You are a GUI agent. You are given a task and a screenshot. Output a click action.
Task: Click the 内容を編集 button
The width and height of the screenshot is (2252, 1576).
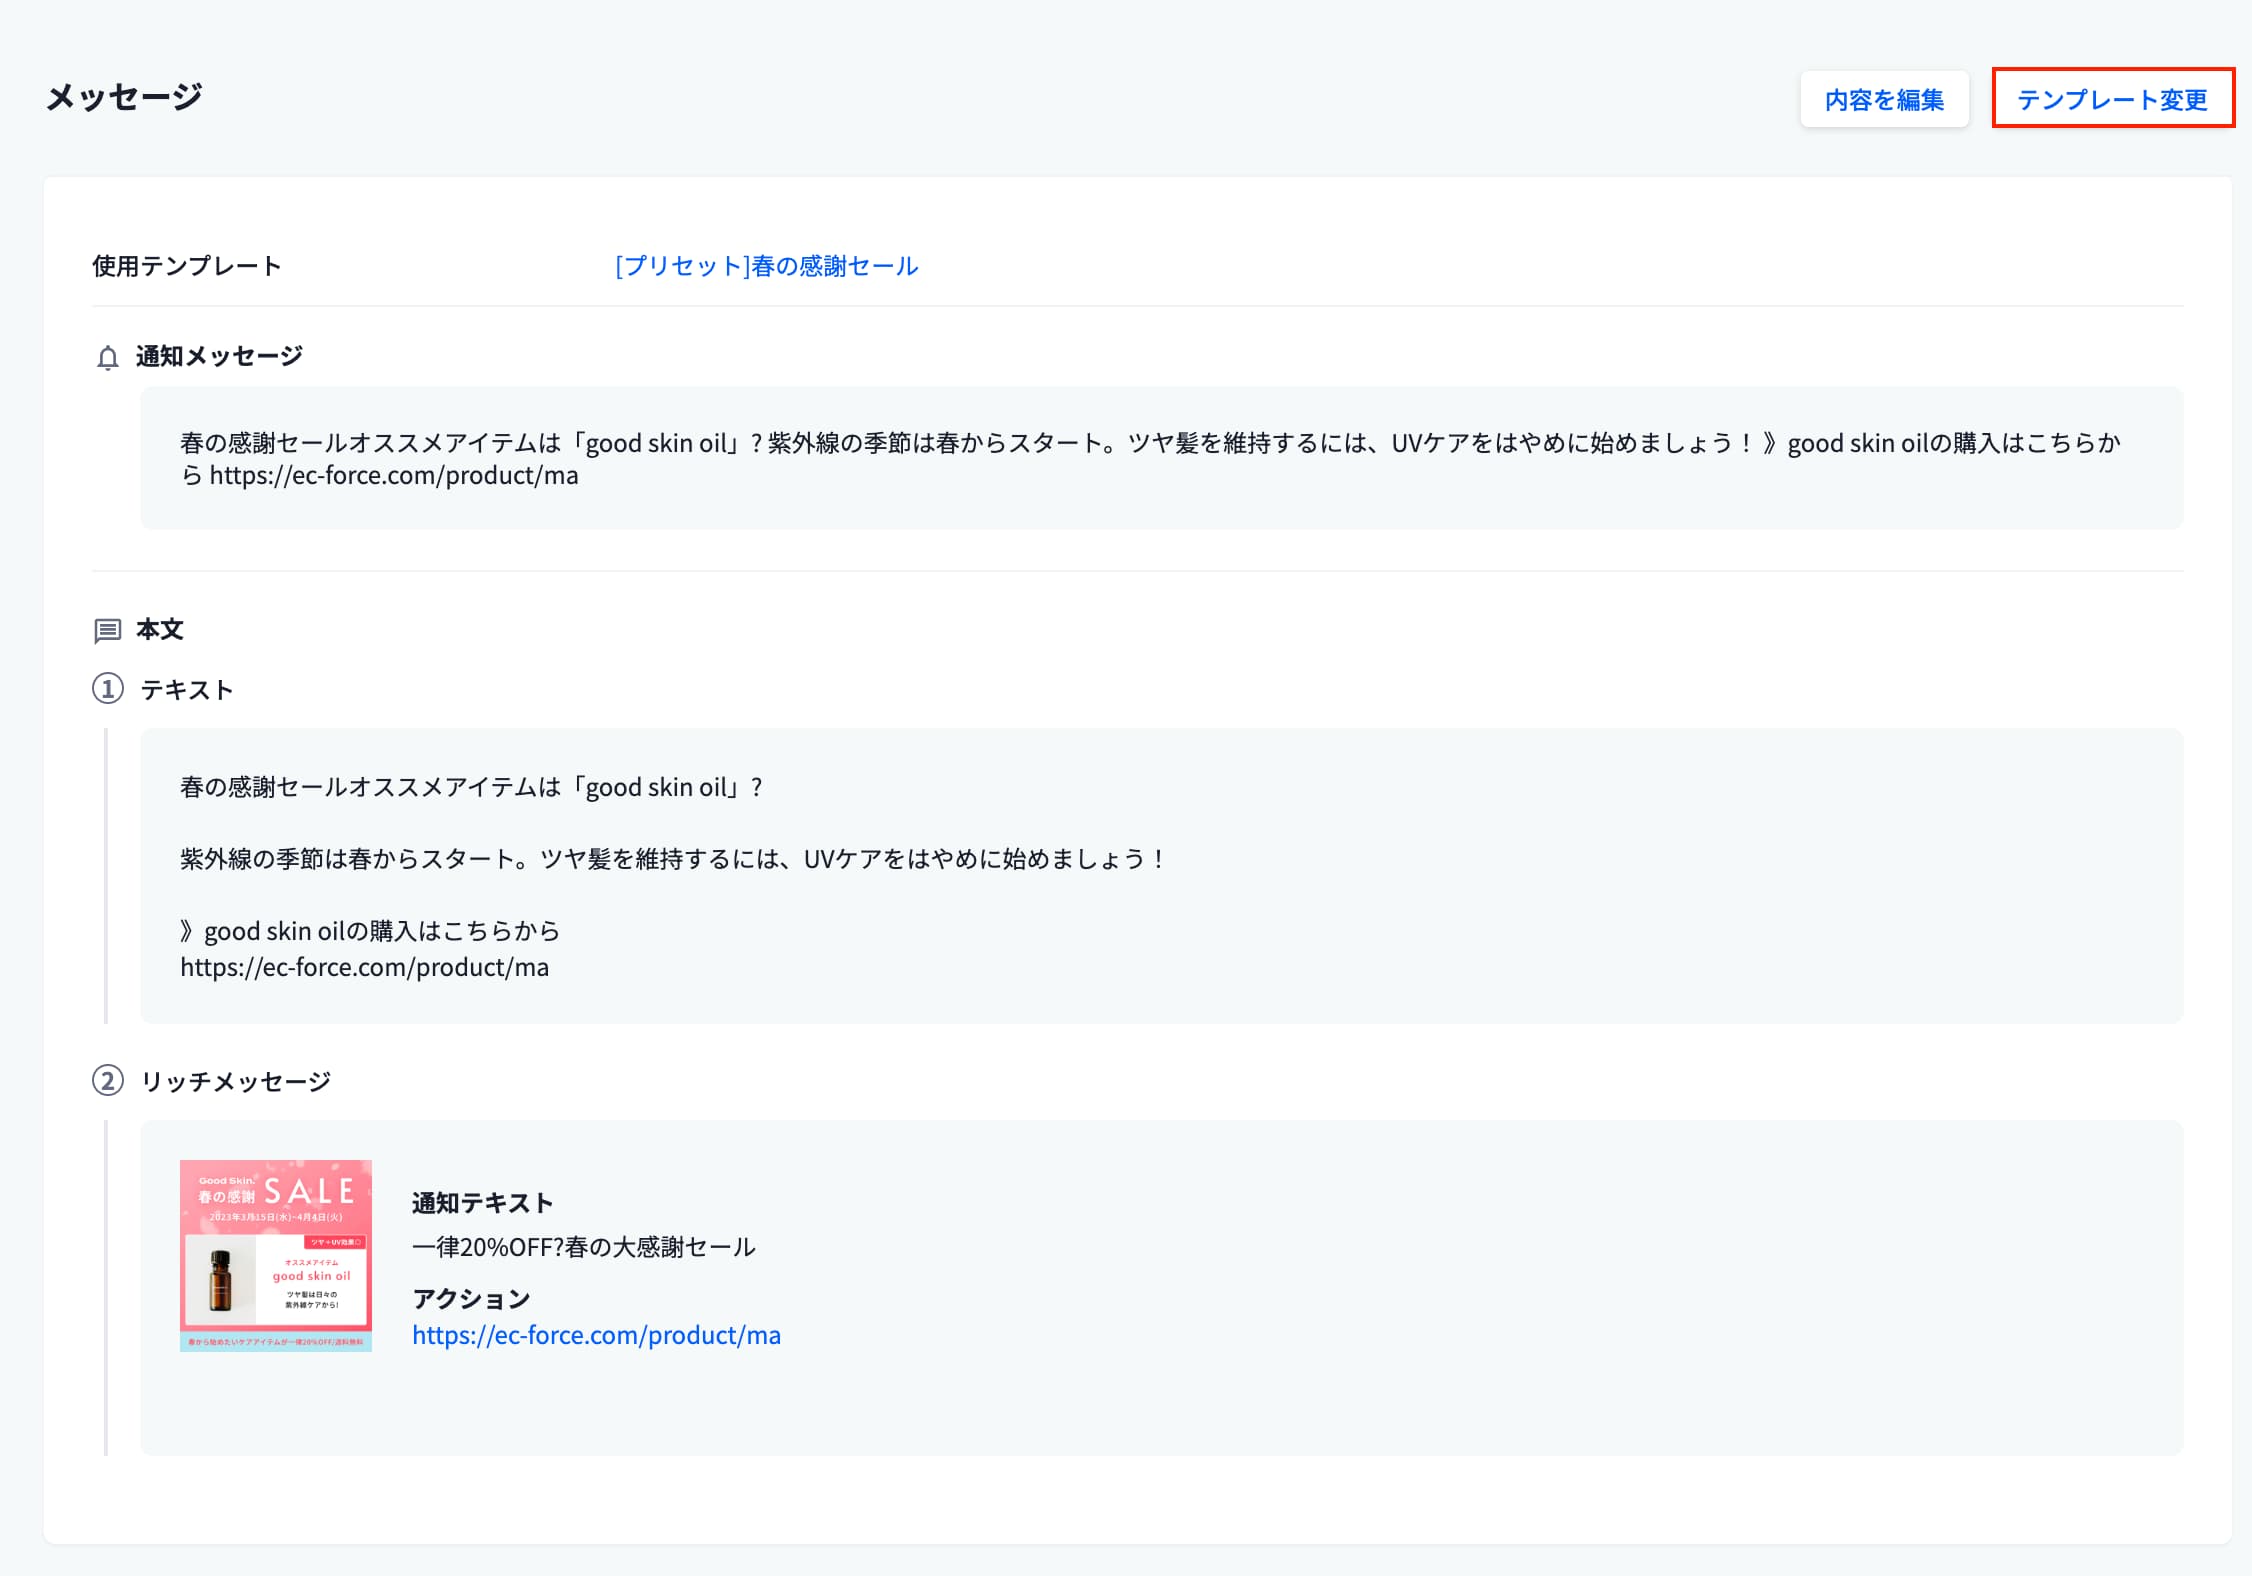click(x=1884, y=99)
